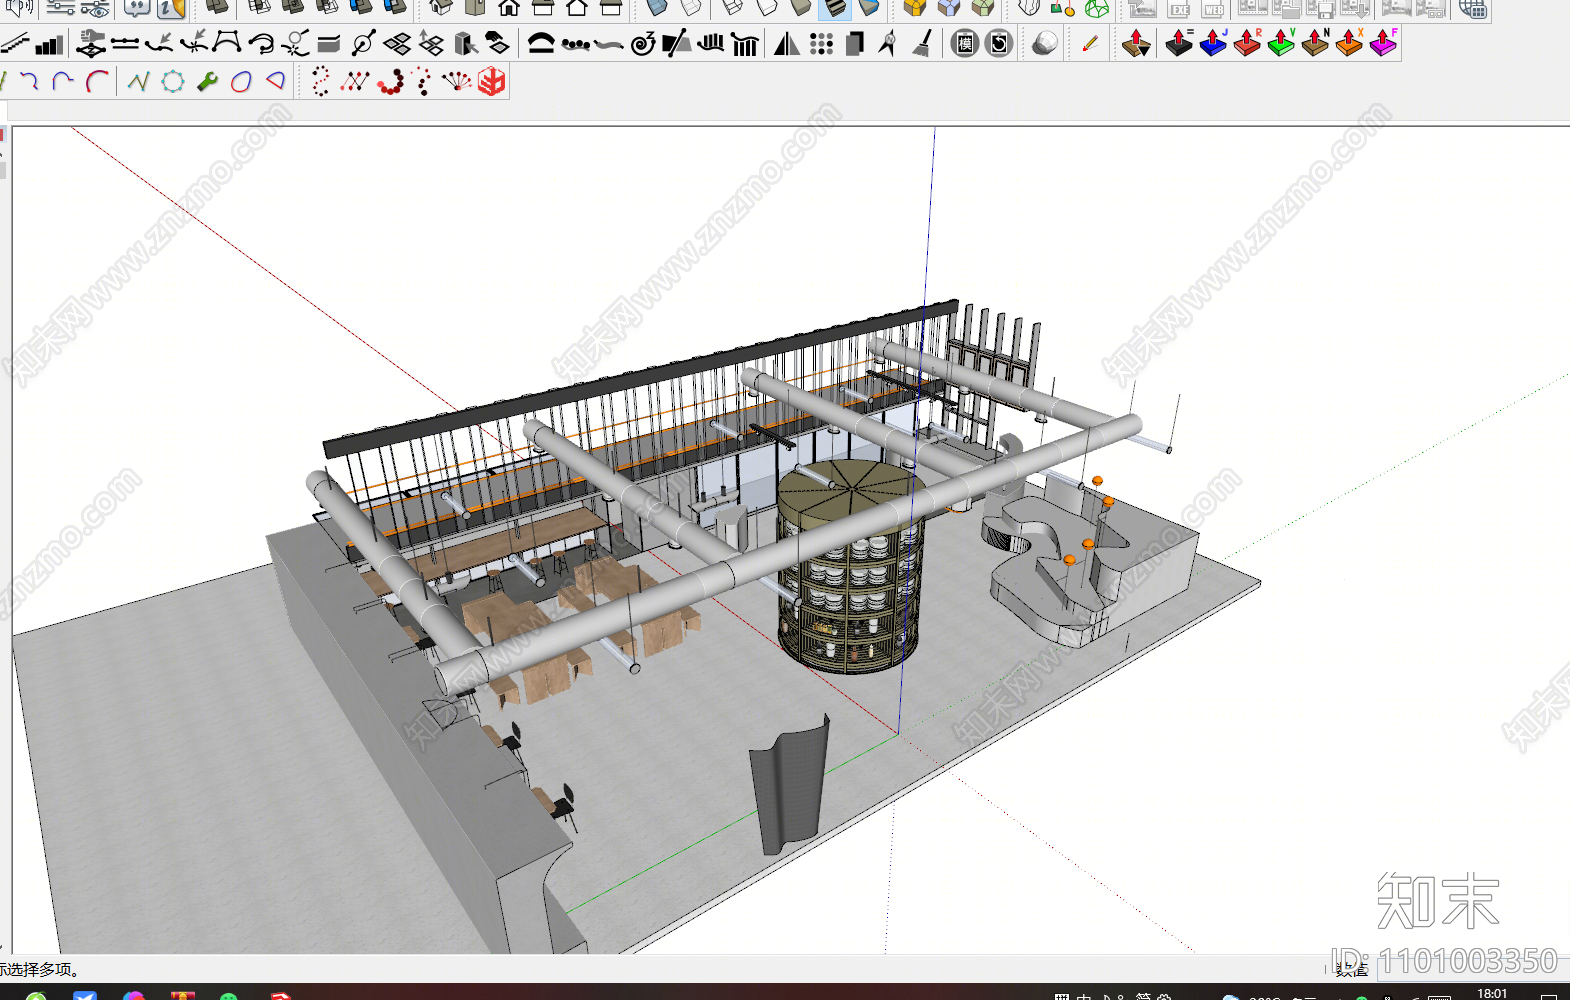This screenshot has height=1000, width=1570.
Task: Select the bezier trapezoid curve tool
Action: coord(227,43)
